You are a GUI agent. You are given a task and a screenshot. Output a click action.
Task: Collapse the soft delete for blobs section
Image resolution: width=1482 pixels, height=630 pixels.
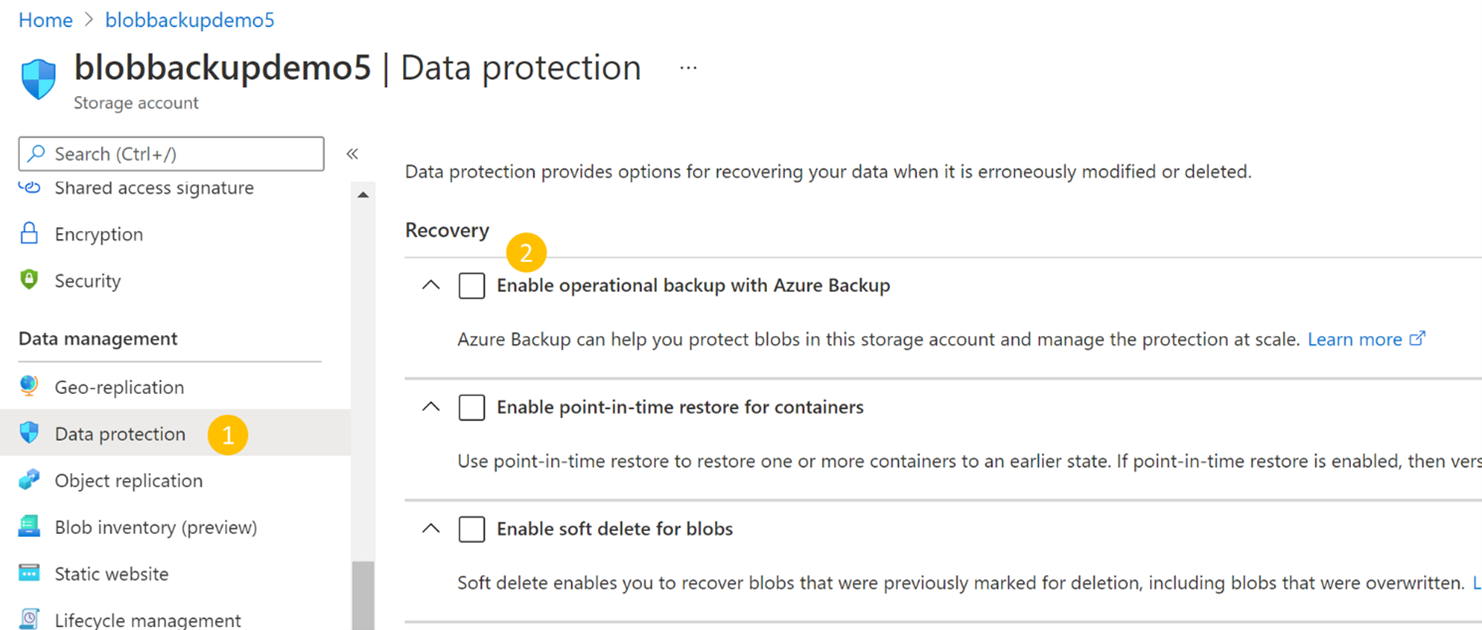pos(430,529)
